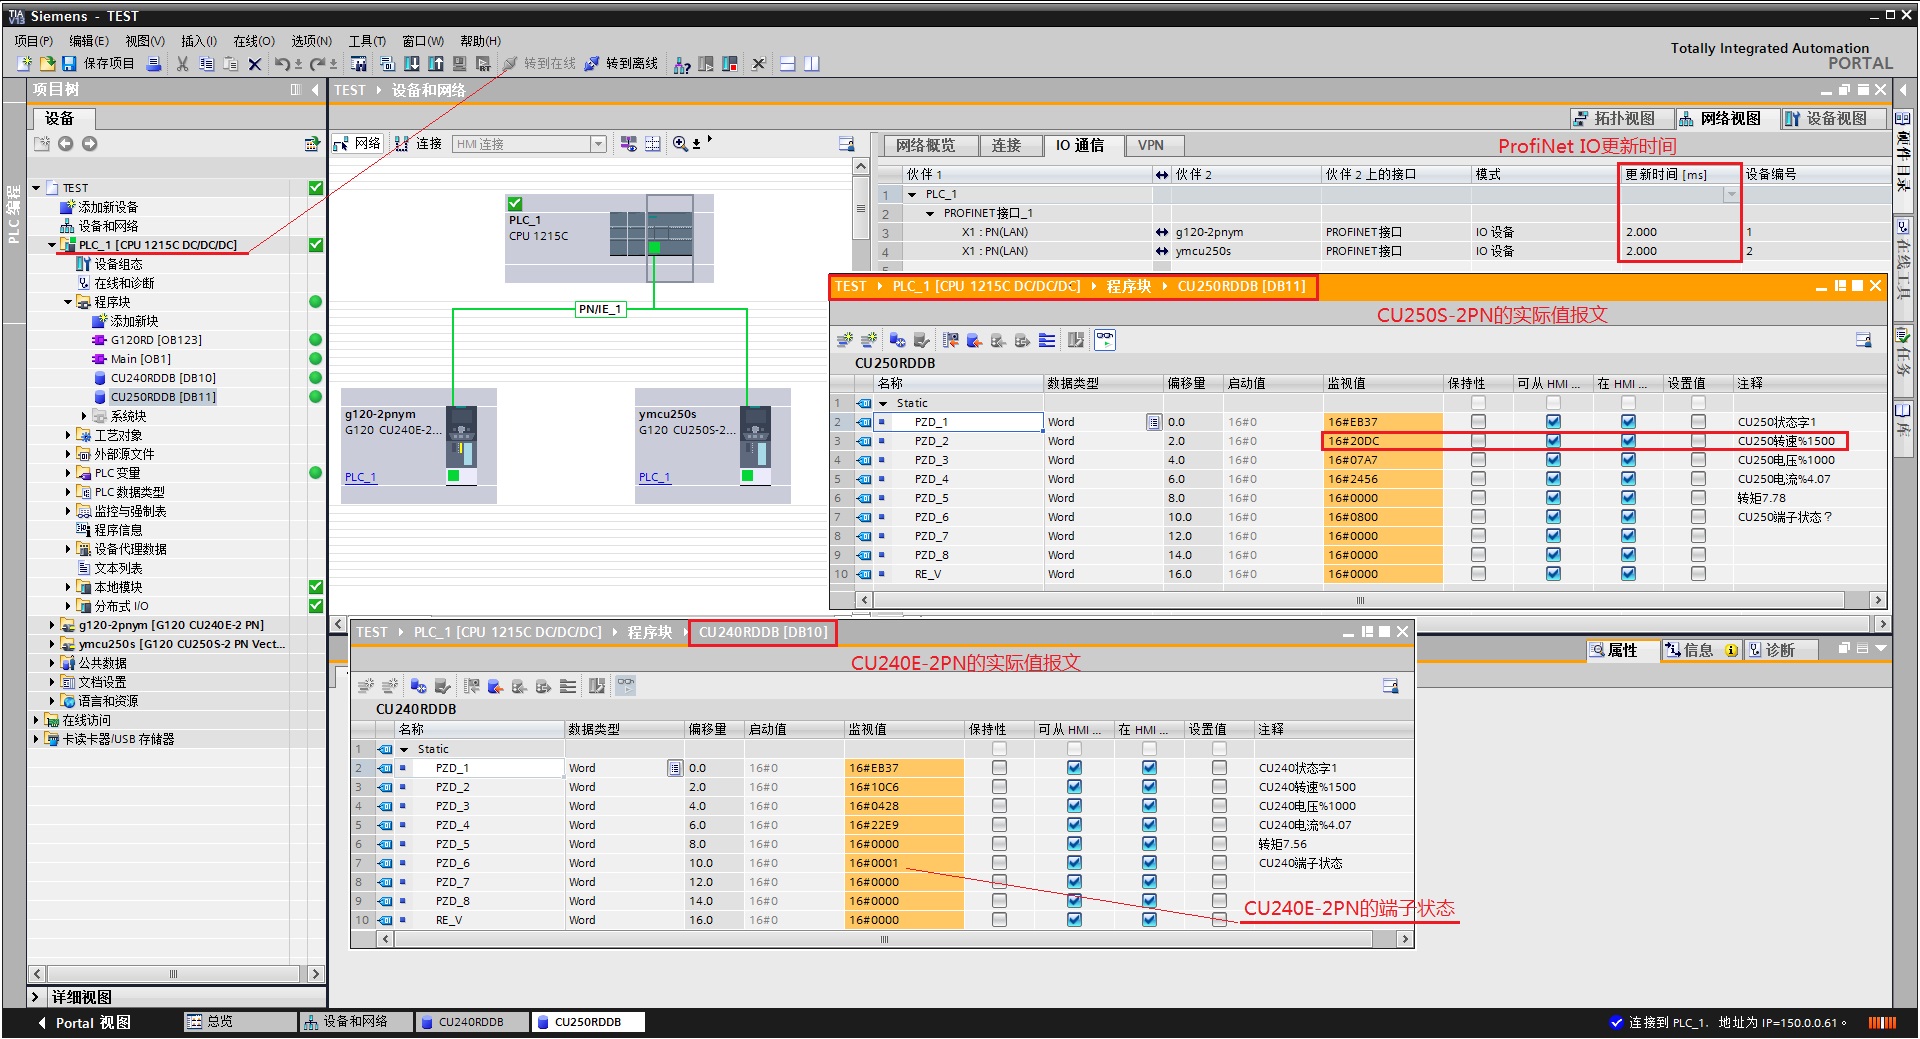
Task: Open Main [OB1] block in project tree
Action: (x=140, y=359)
